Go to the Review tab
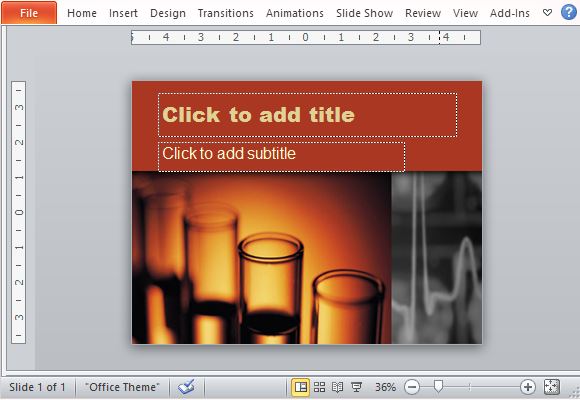This screenshot has height=400, width=580. click(x=423, y=13)
